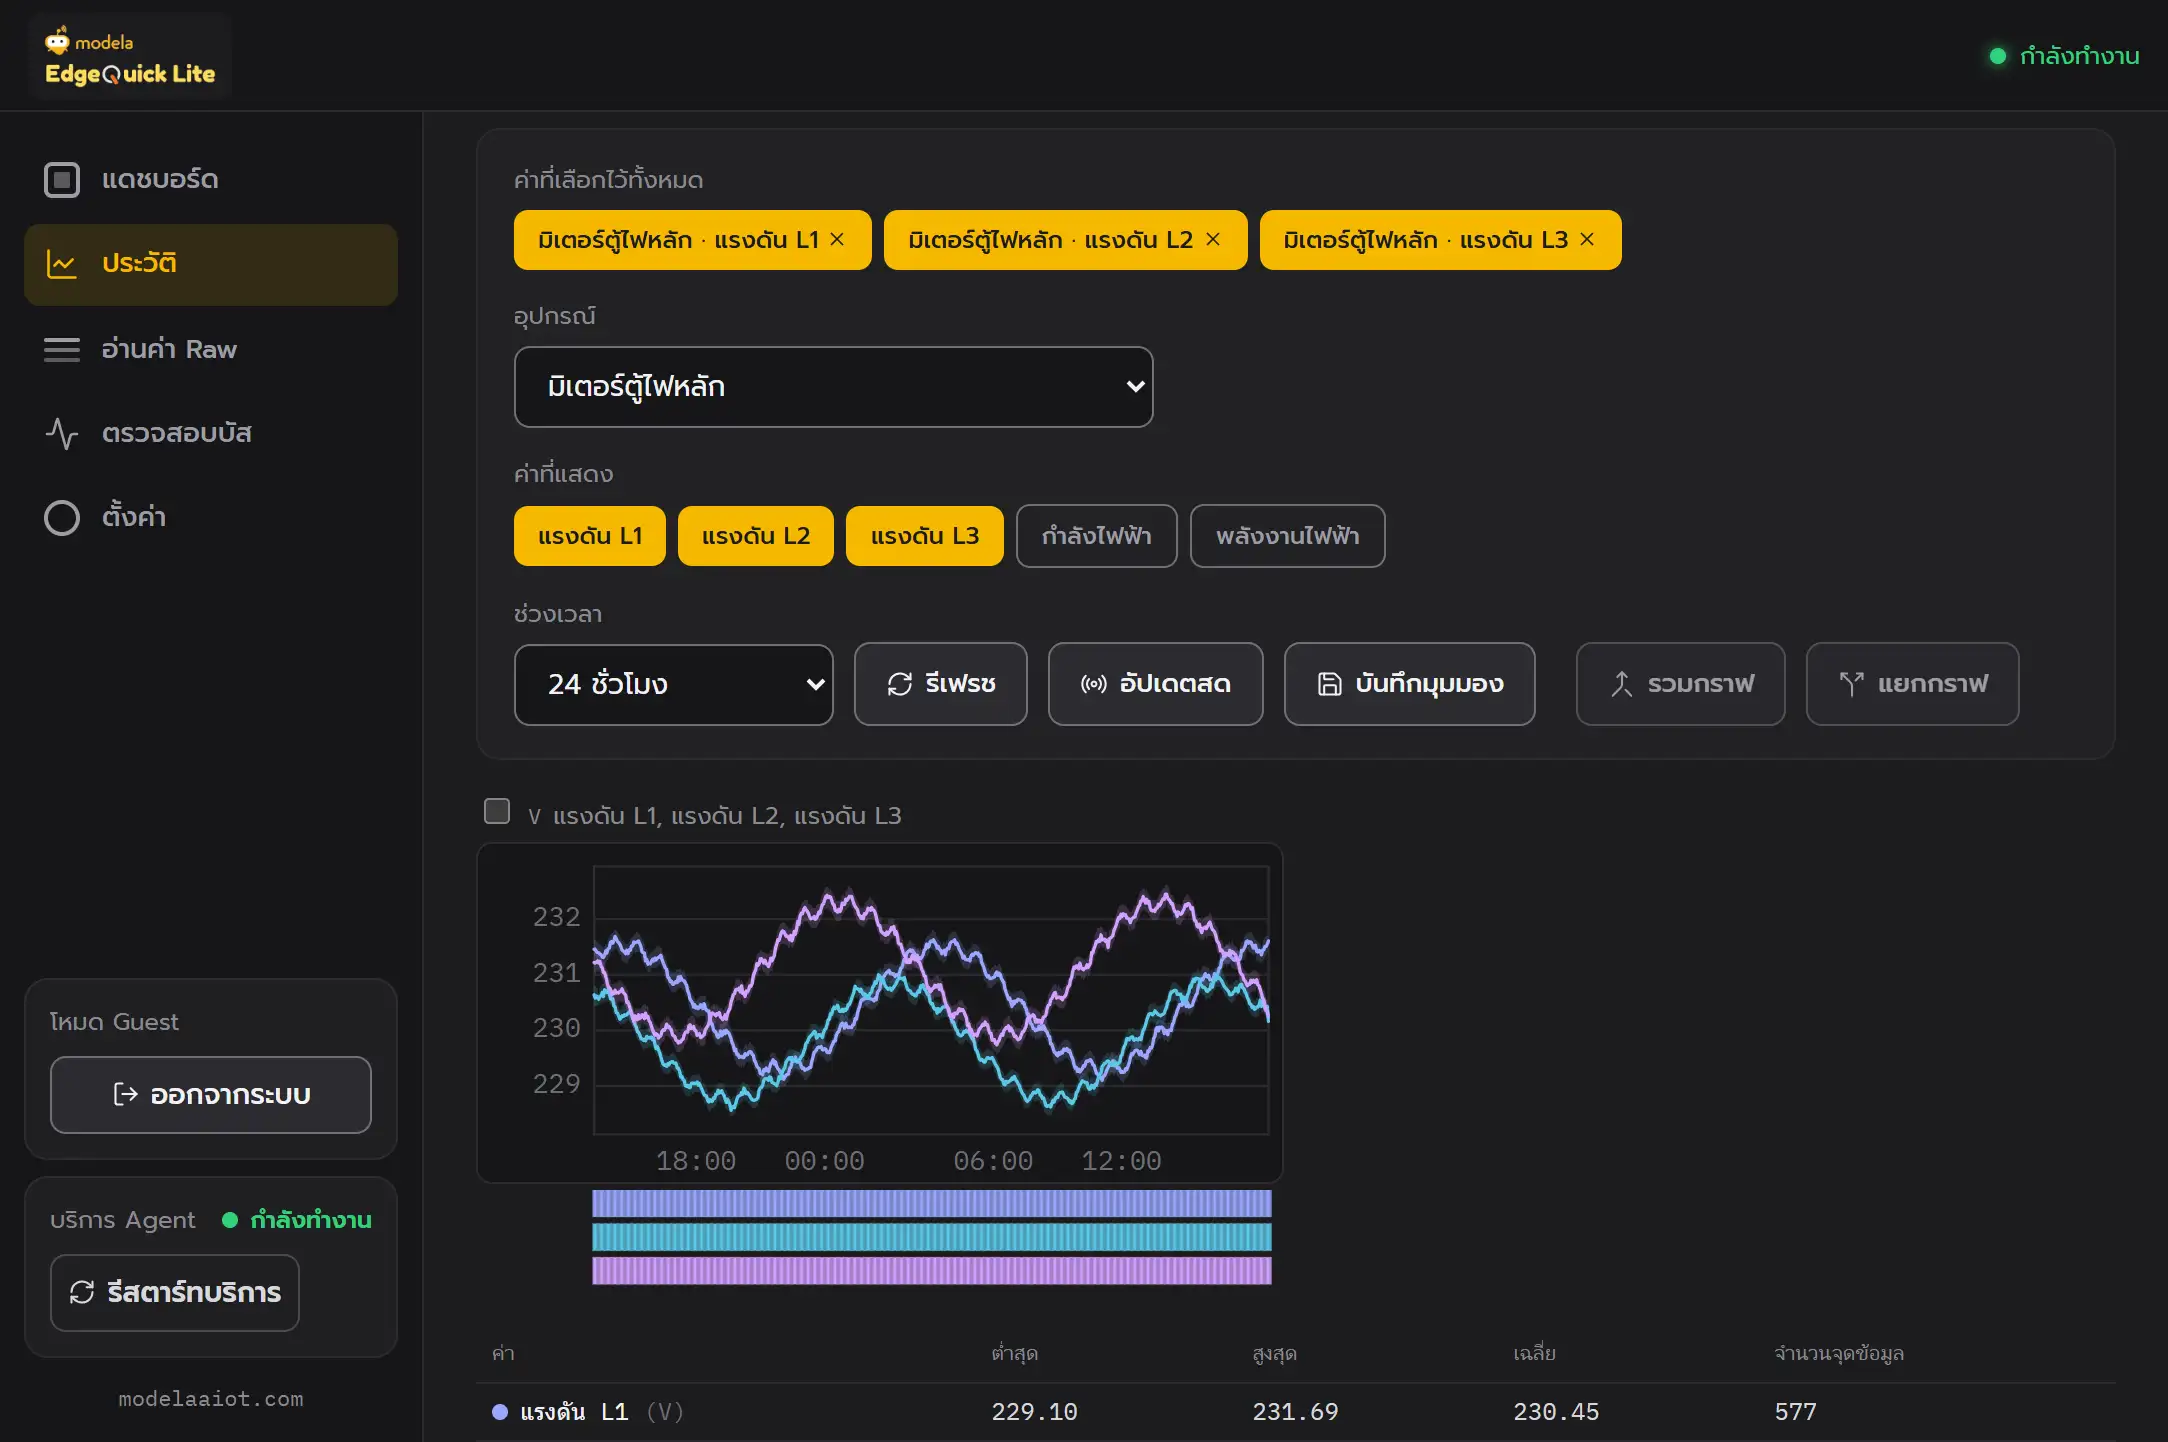
Task: Remove the แรงดัน L1 selected chip
Action: coord(837,240)
